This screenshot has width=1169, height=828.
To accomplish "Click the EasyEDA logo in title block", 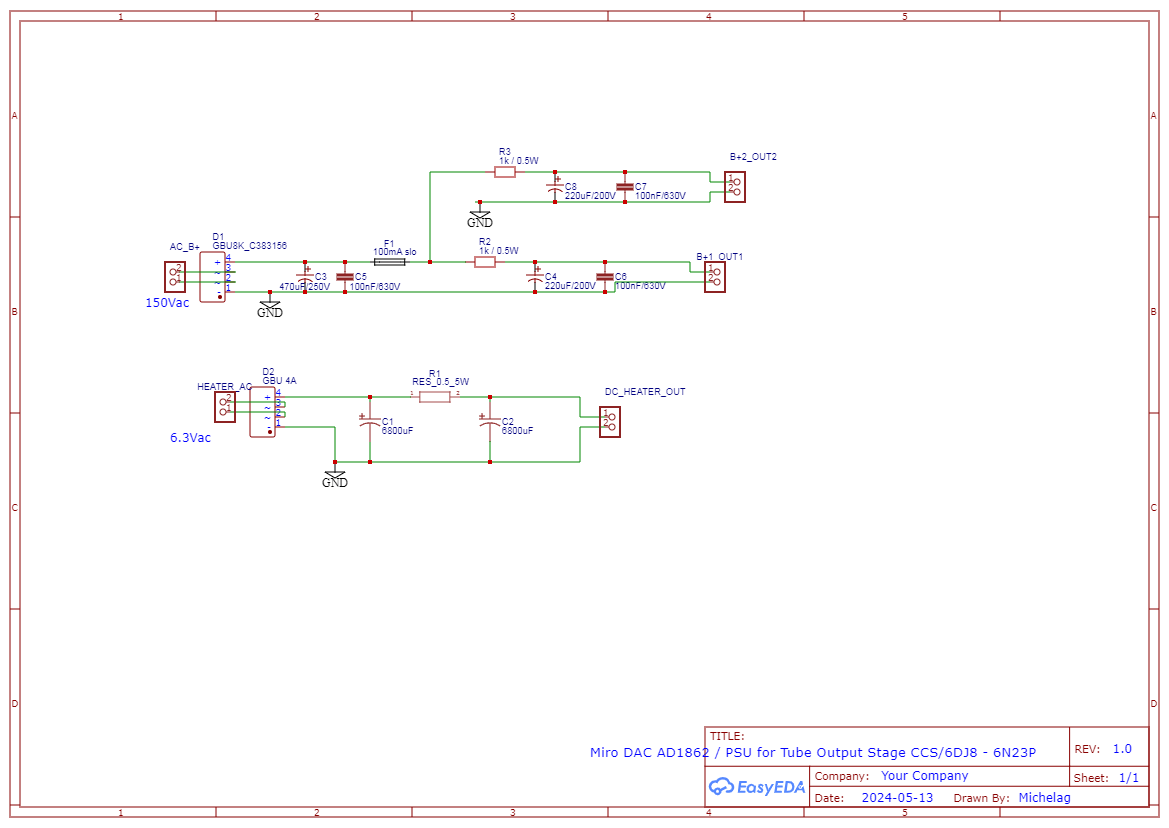I will click(x=756, y=786).
